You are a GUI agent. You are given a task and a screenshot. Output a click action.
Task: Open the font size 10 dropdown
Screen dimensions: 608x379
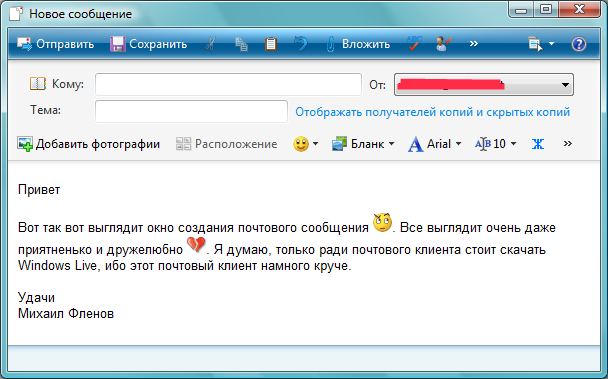(x=496, y=144)
